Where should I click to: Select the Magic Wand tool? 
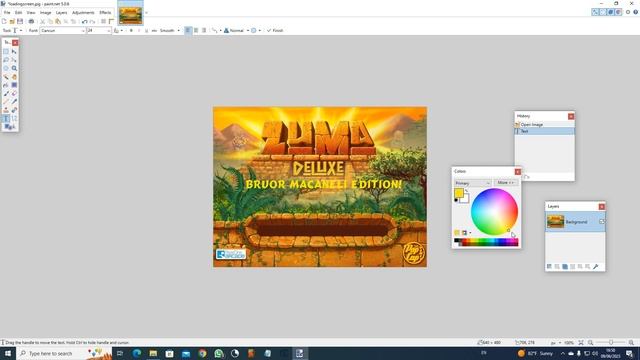(x=6, y=77)
